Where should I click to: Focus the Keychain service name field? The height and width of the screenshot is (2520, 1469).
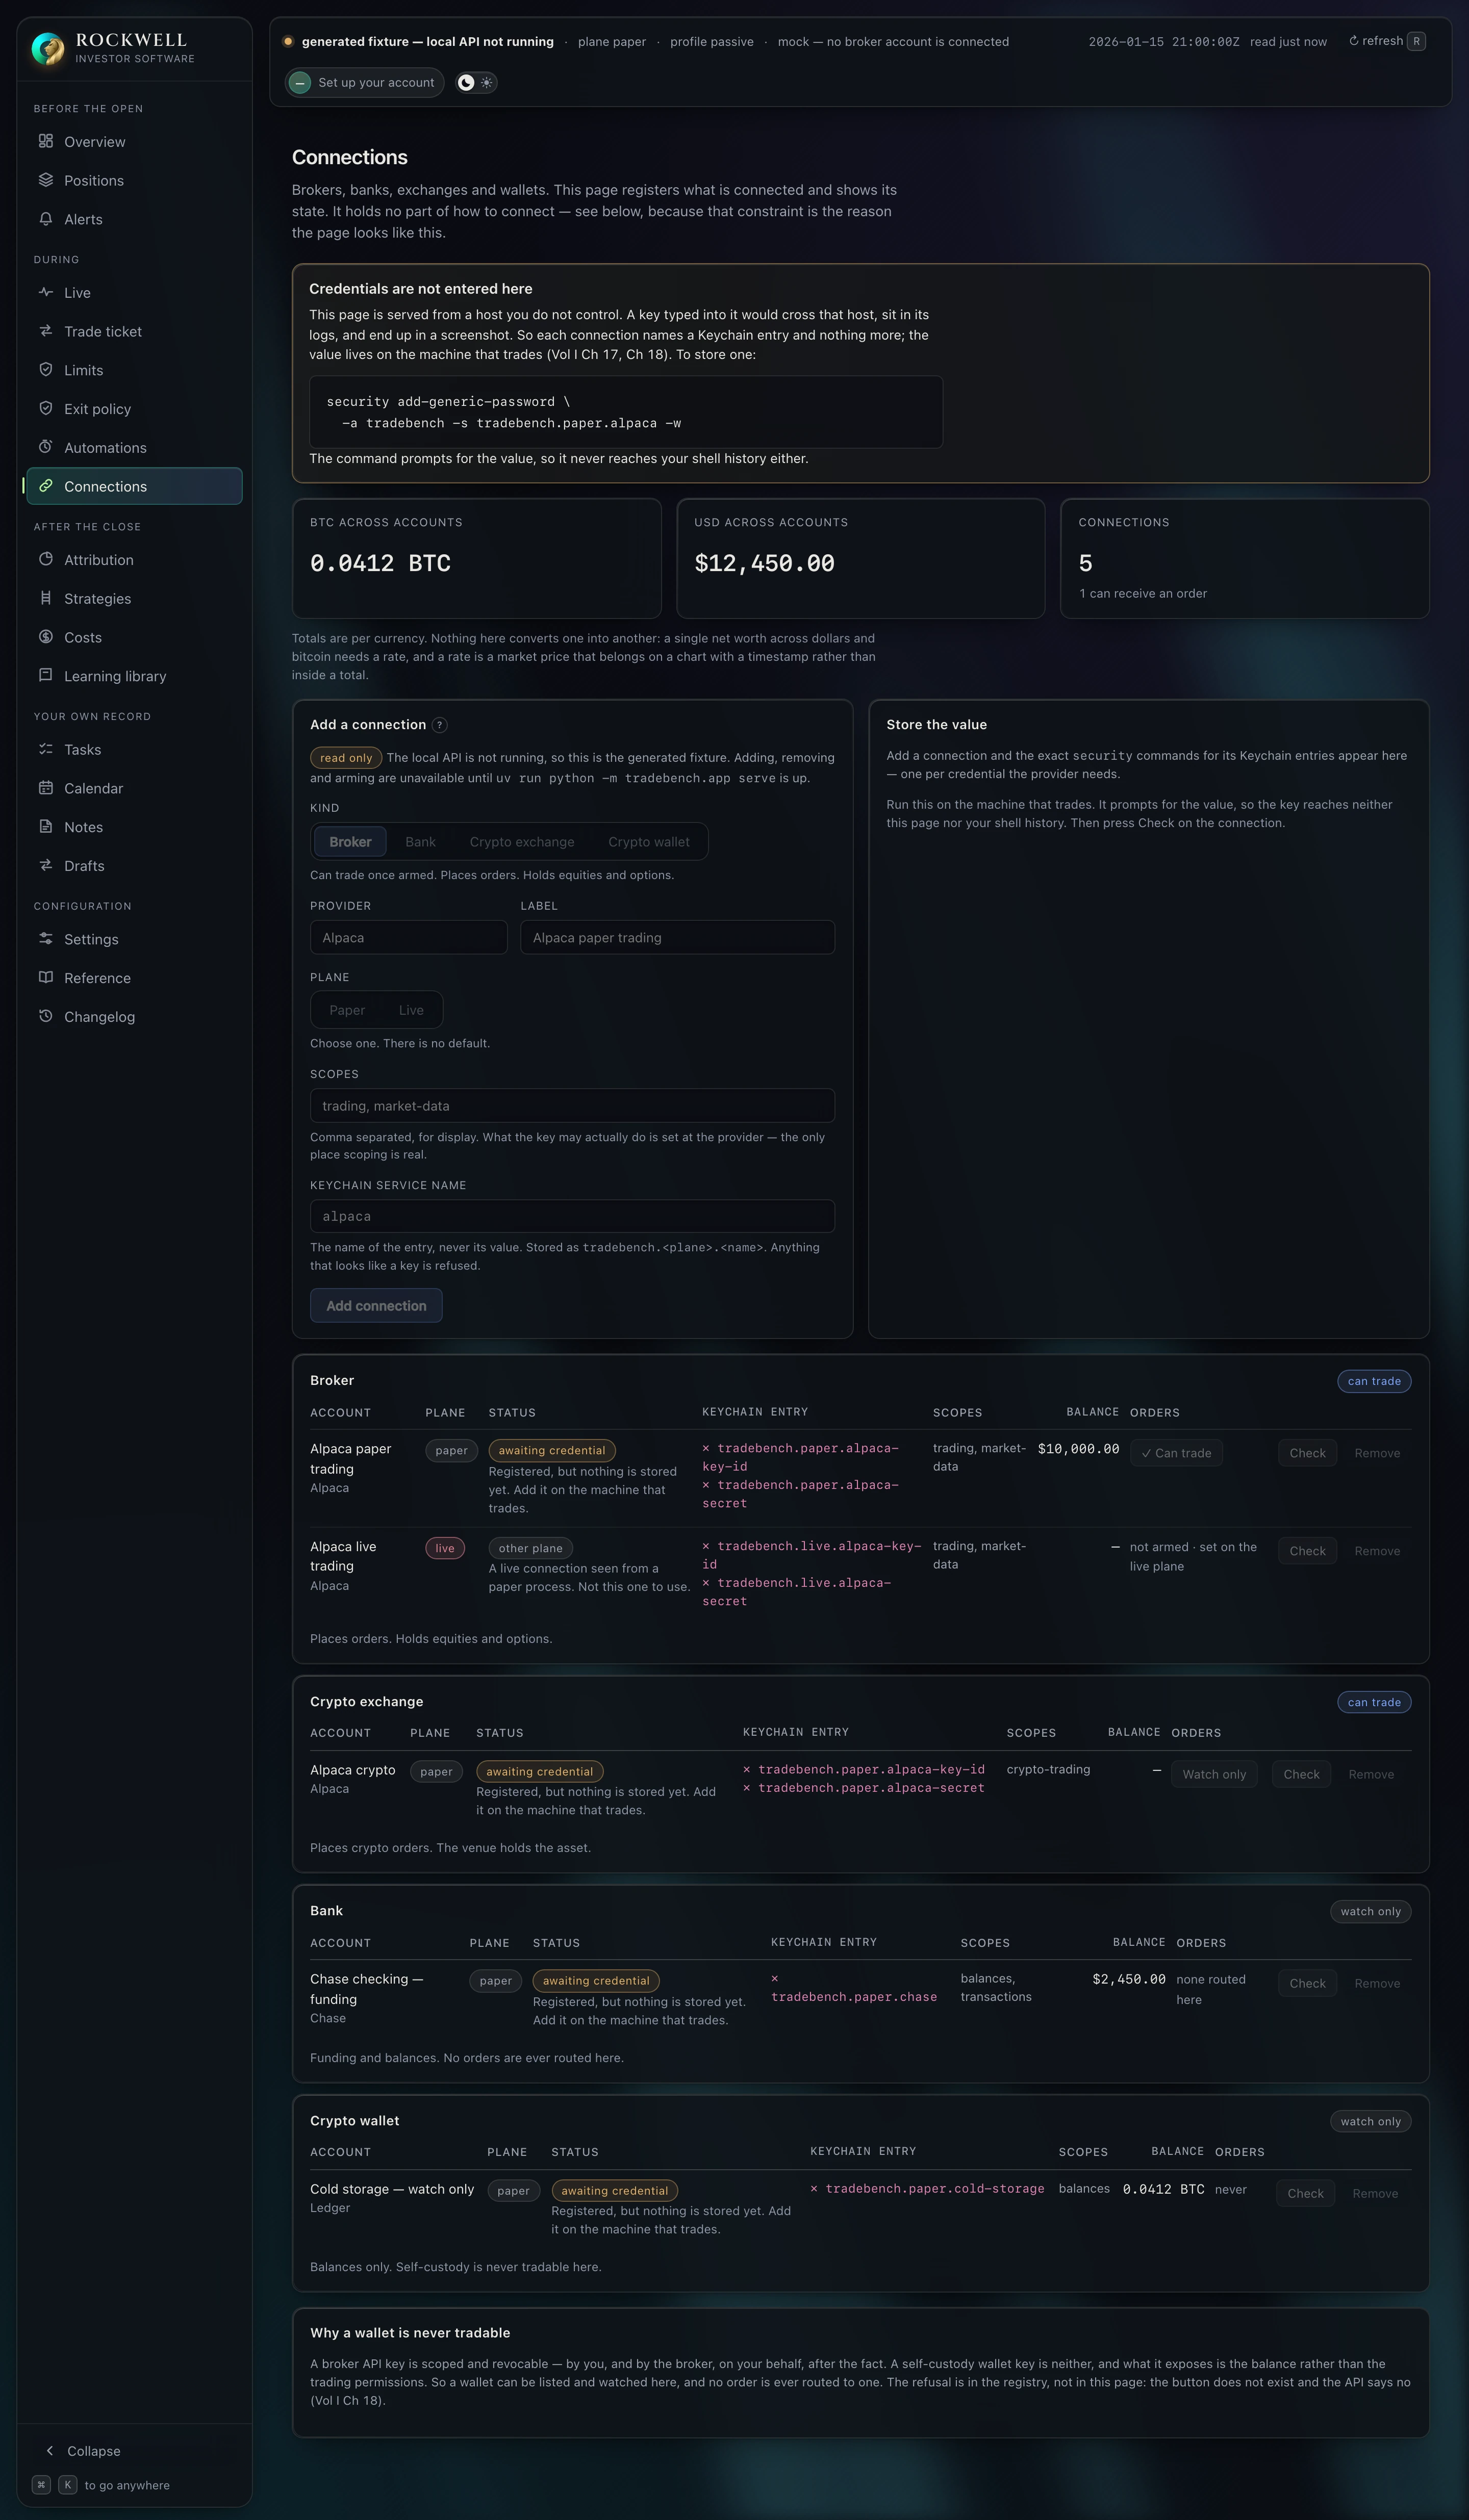click(x=572, y=1216)
